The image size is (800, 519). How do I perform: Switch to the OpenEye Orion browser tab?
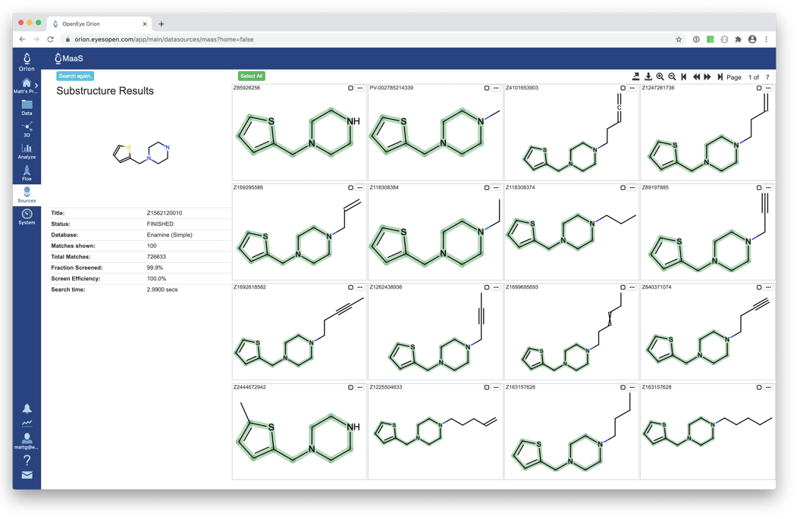tap(99, 24)
